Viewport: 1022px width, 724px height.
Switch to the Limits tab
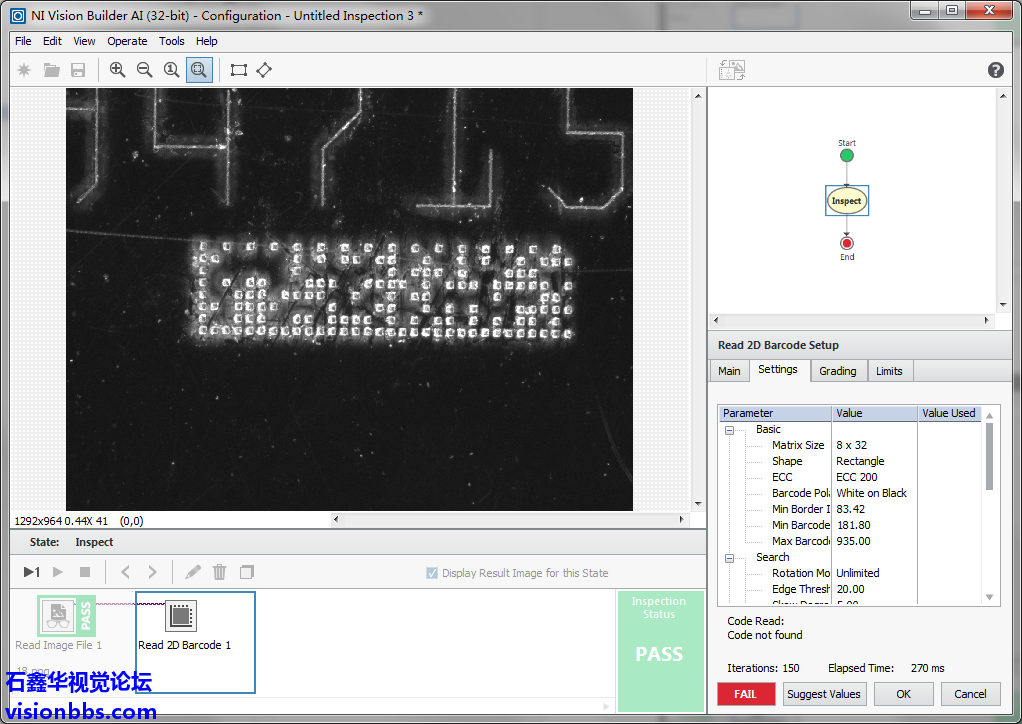click(889, 371)
